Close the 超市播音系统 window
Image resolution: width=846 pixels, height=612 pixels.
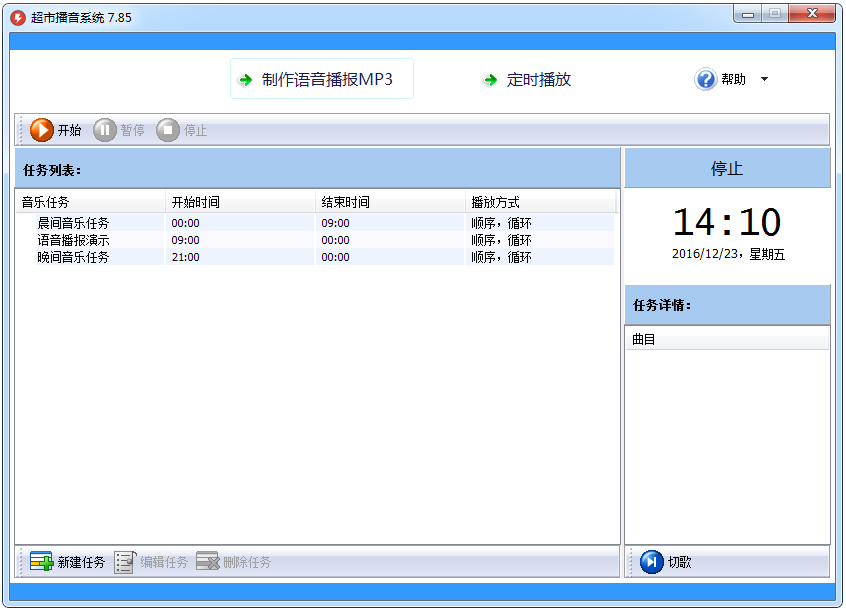coord(813,13)
